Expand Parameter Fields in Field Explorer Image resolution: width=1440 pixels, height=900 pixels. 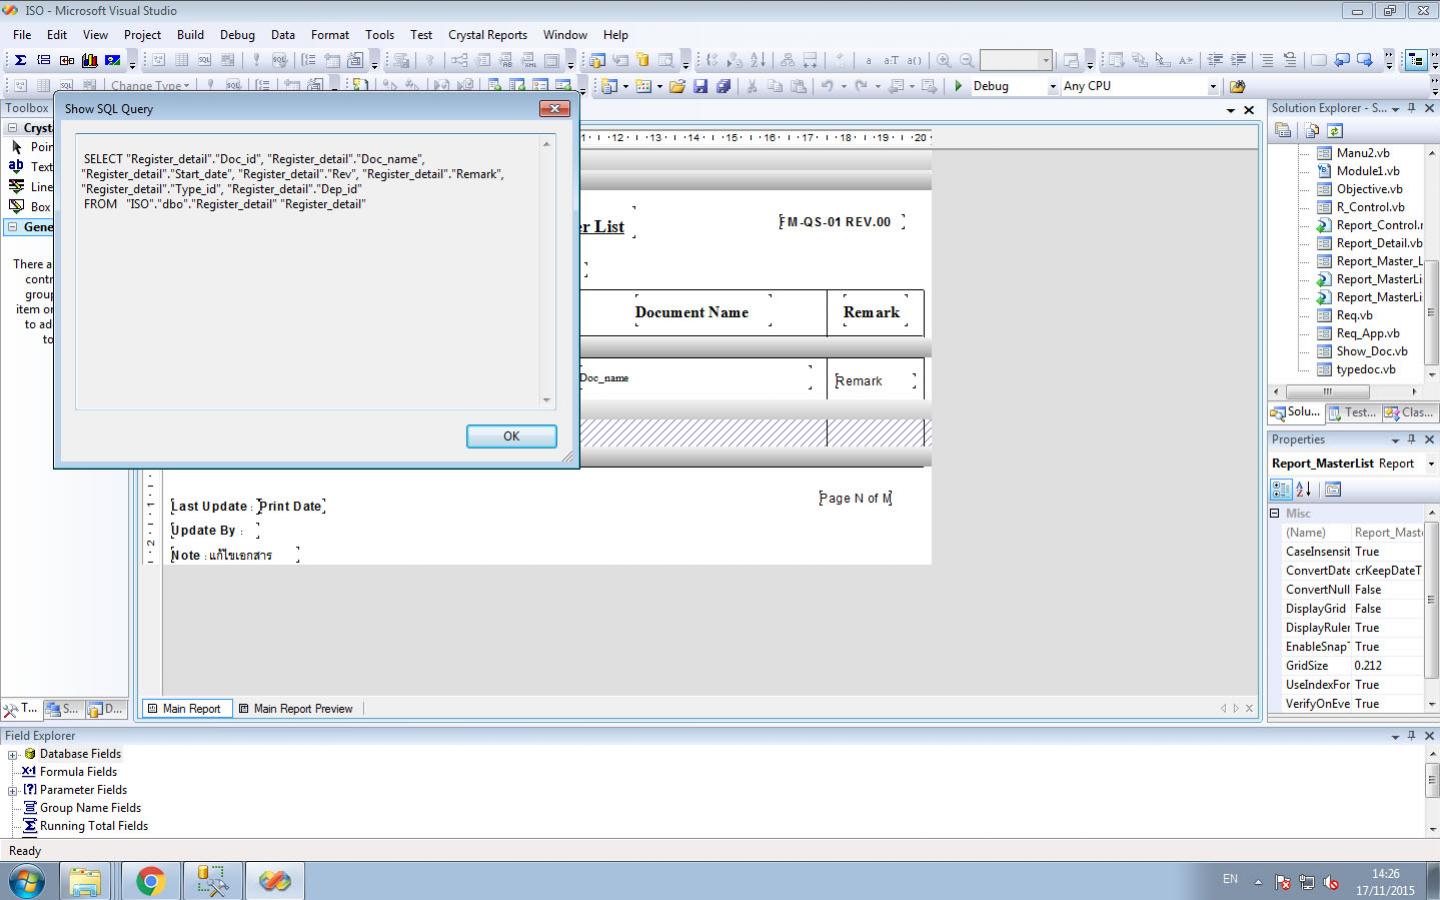pyautogui.click(x=13, y=791)
